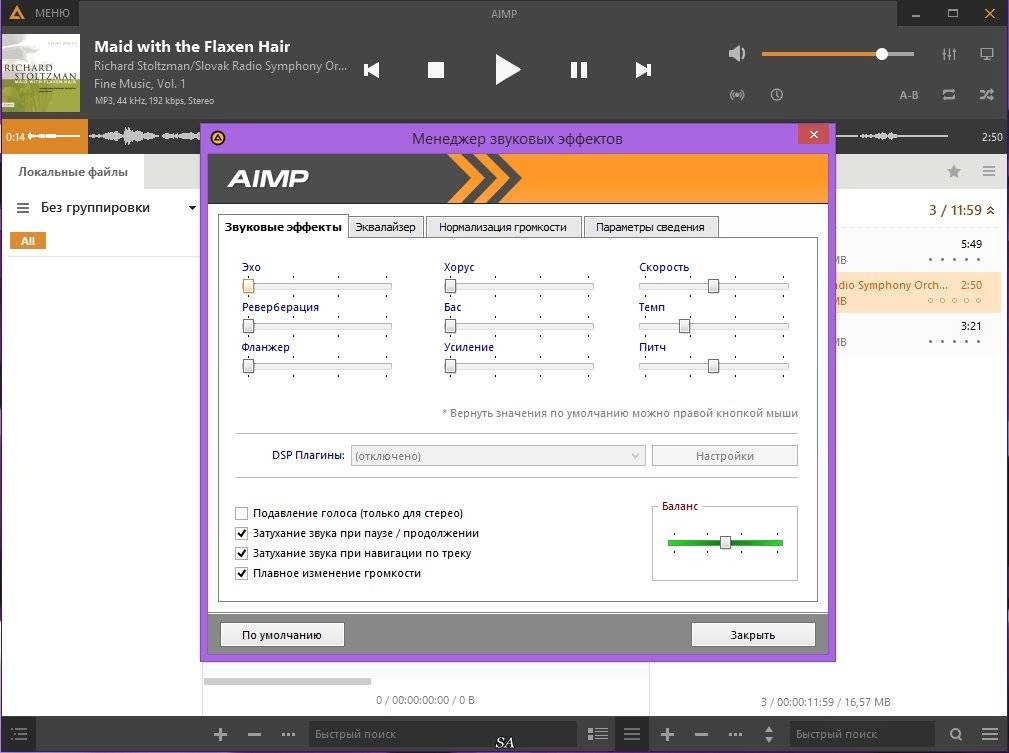The width and height of the screenshot is (1009, 753).
Task: Click the right Быстрый поиск field
Action: (x=862, y=734)
